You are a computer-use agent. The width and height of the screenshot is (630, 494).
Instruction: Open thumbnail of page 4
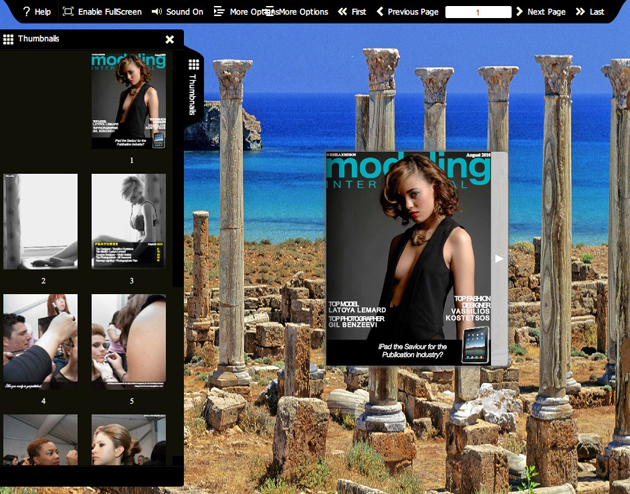click(x=41, y=341)
